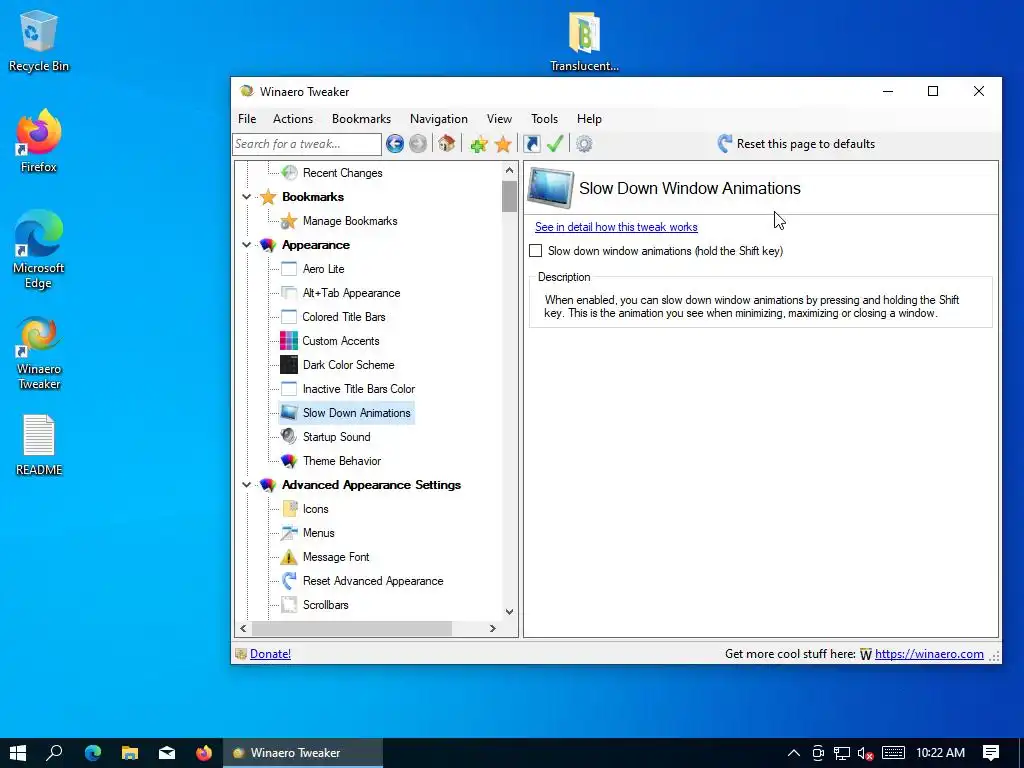Open the taskbar search magnifier

click(55, 753)
